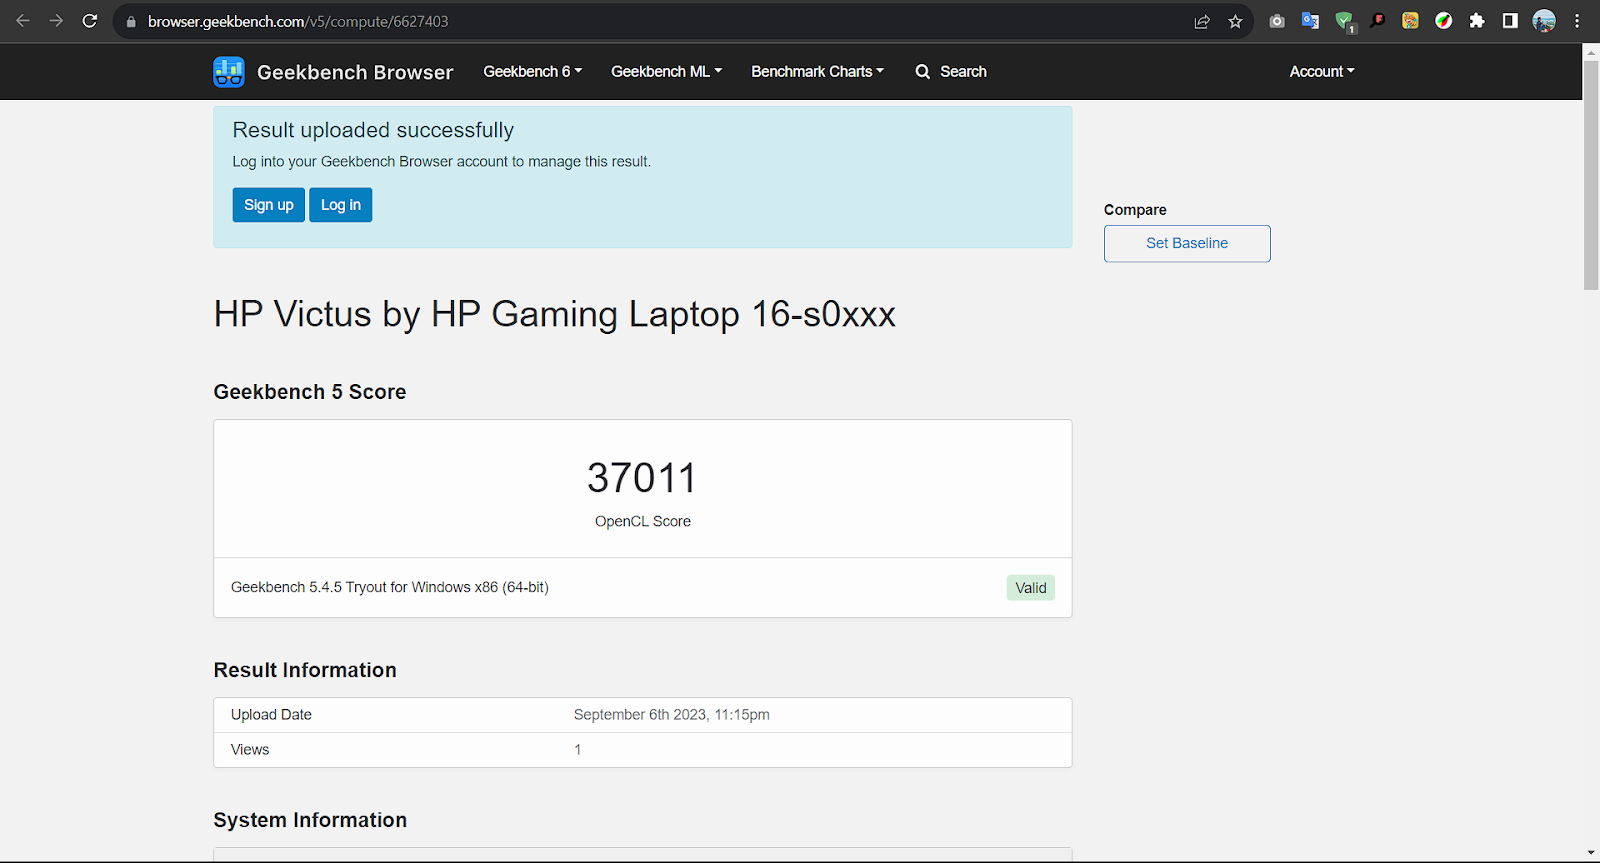The image size is (1600, 863).
Task: Open the Google Translate extension
Action: point(1310,21)
